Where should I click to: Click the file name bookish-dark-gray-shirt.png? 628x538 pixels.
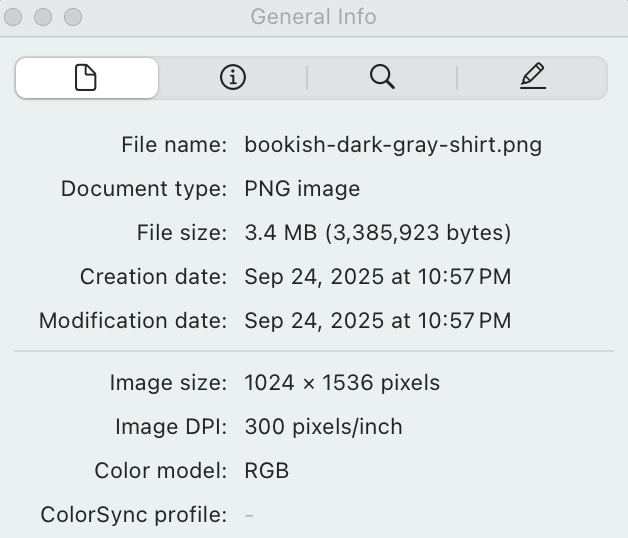[x=393, y=145]
